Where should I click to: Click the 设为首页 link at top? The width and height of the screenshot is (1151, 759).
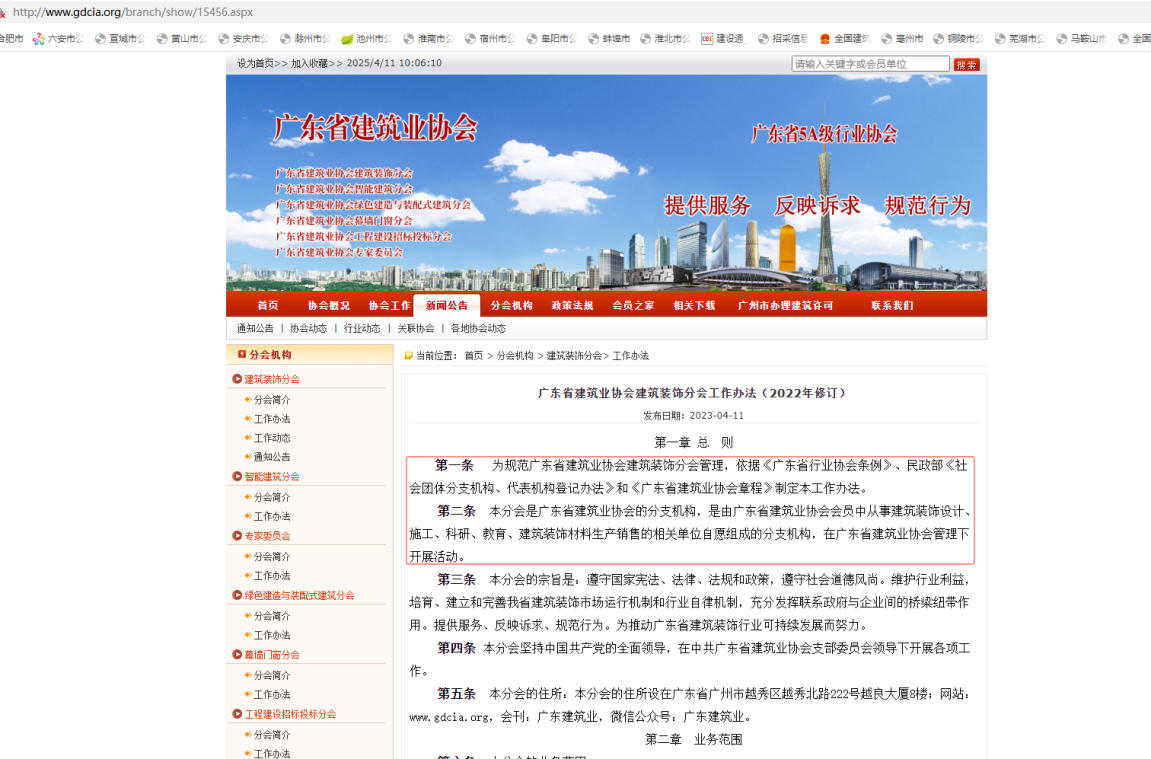pyautogui.click(x=255, y=63)
